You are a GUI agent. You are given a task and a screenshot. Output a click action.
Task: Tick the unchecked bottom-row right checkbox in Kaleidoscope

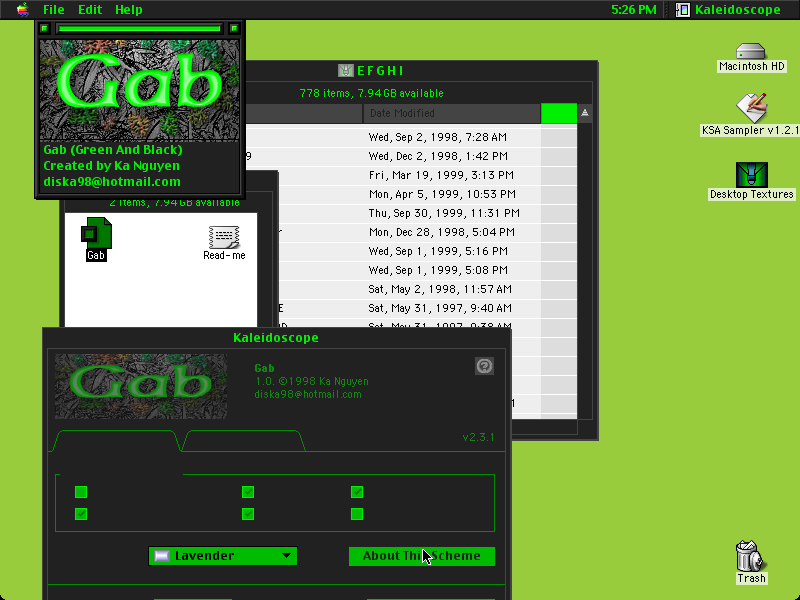(x=357, y=514)
